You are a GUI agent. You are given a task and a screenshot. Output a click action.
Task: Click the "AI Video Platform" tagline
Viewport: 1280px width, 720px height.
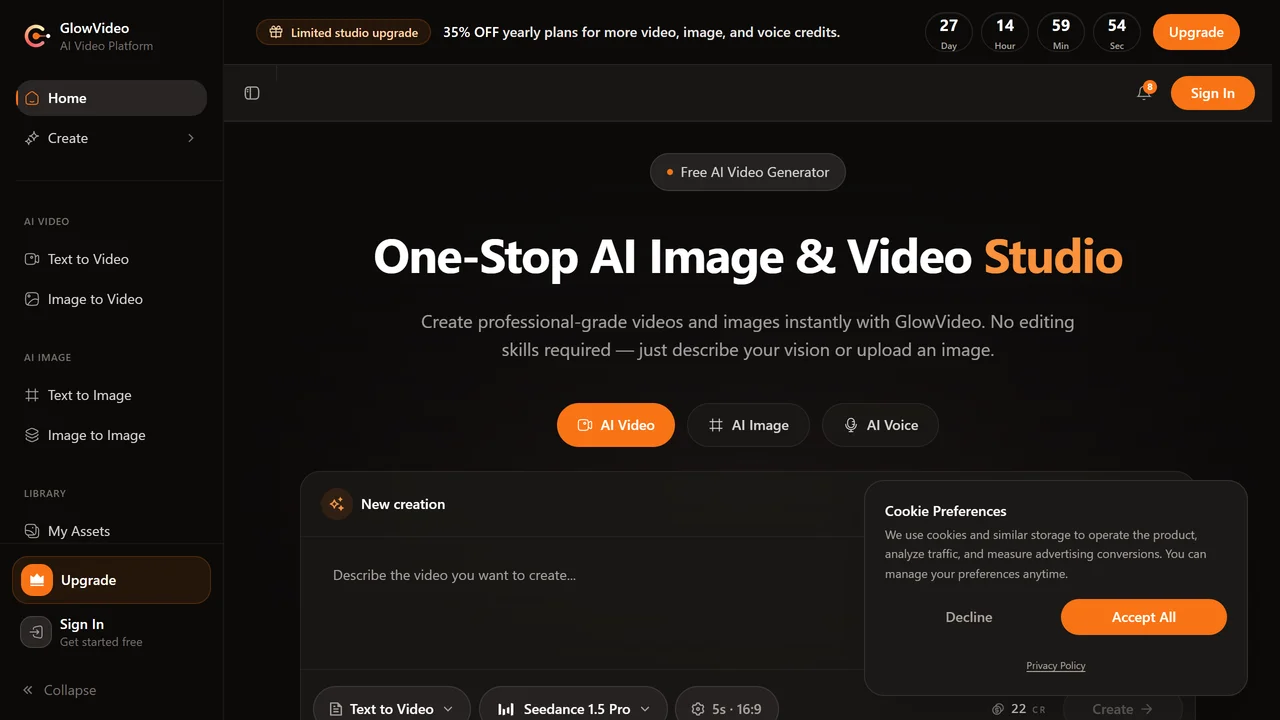[107, 46]
